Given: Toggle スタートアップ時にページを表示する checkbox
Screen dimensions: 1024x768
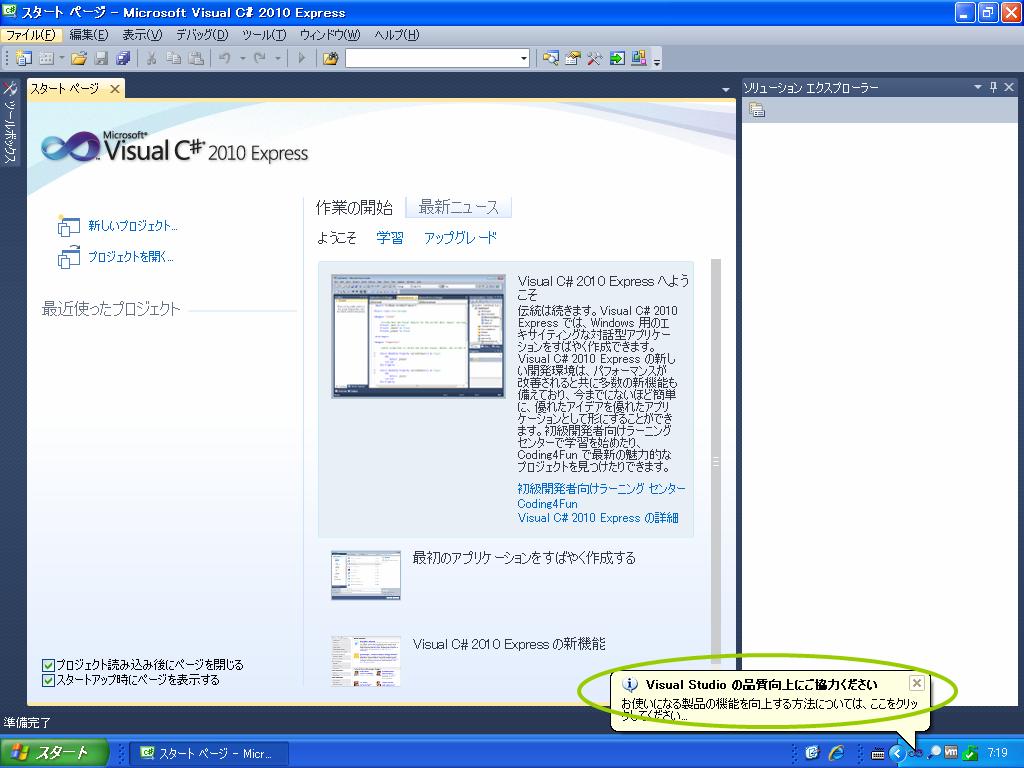Looking at the screenshot, I should (x=48, y=680).
